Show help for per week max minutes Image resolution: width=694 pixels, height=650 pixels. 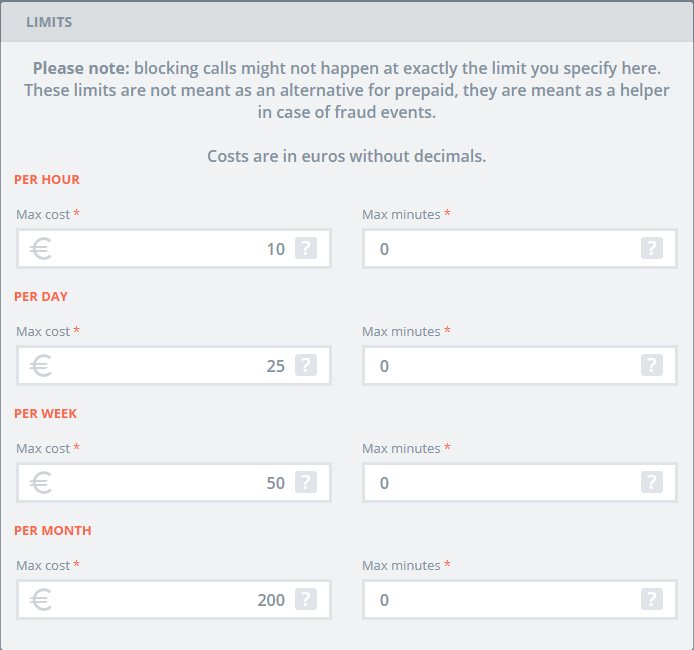pyautogui.click(x=652, y=483)
